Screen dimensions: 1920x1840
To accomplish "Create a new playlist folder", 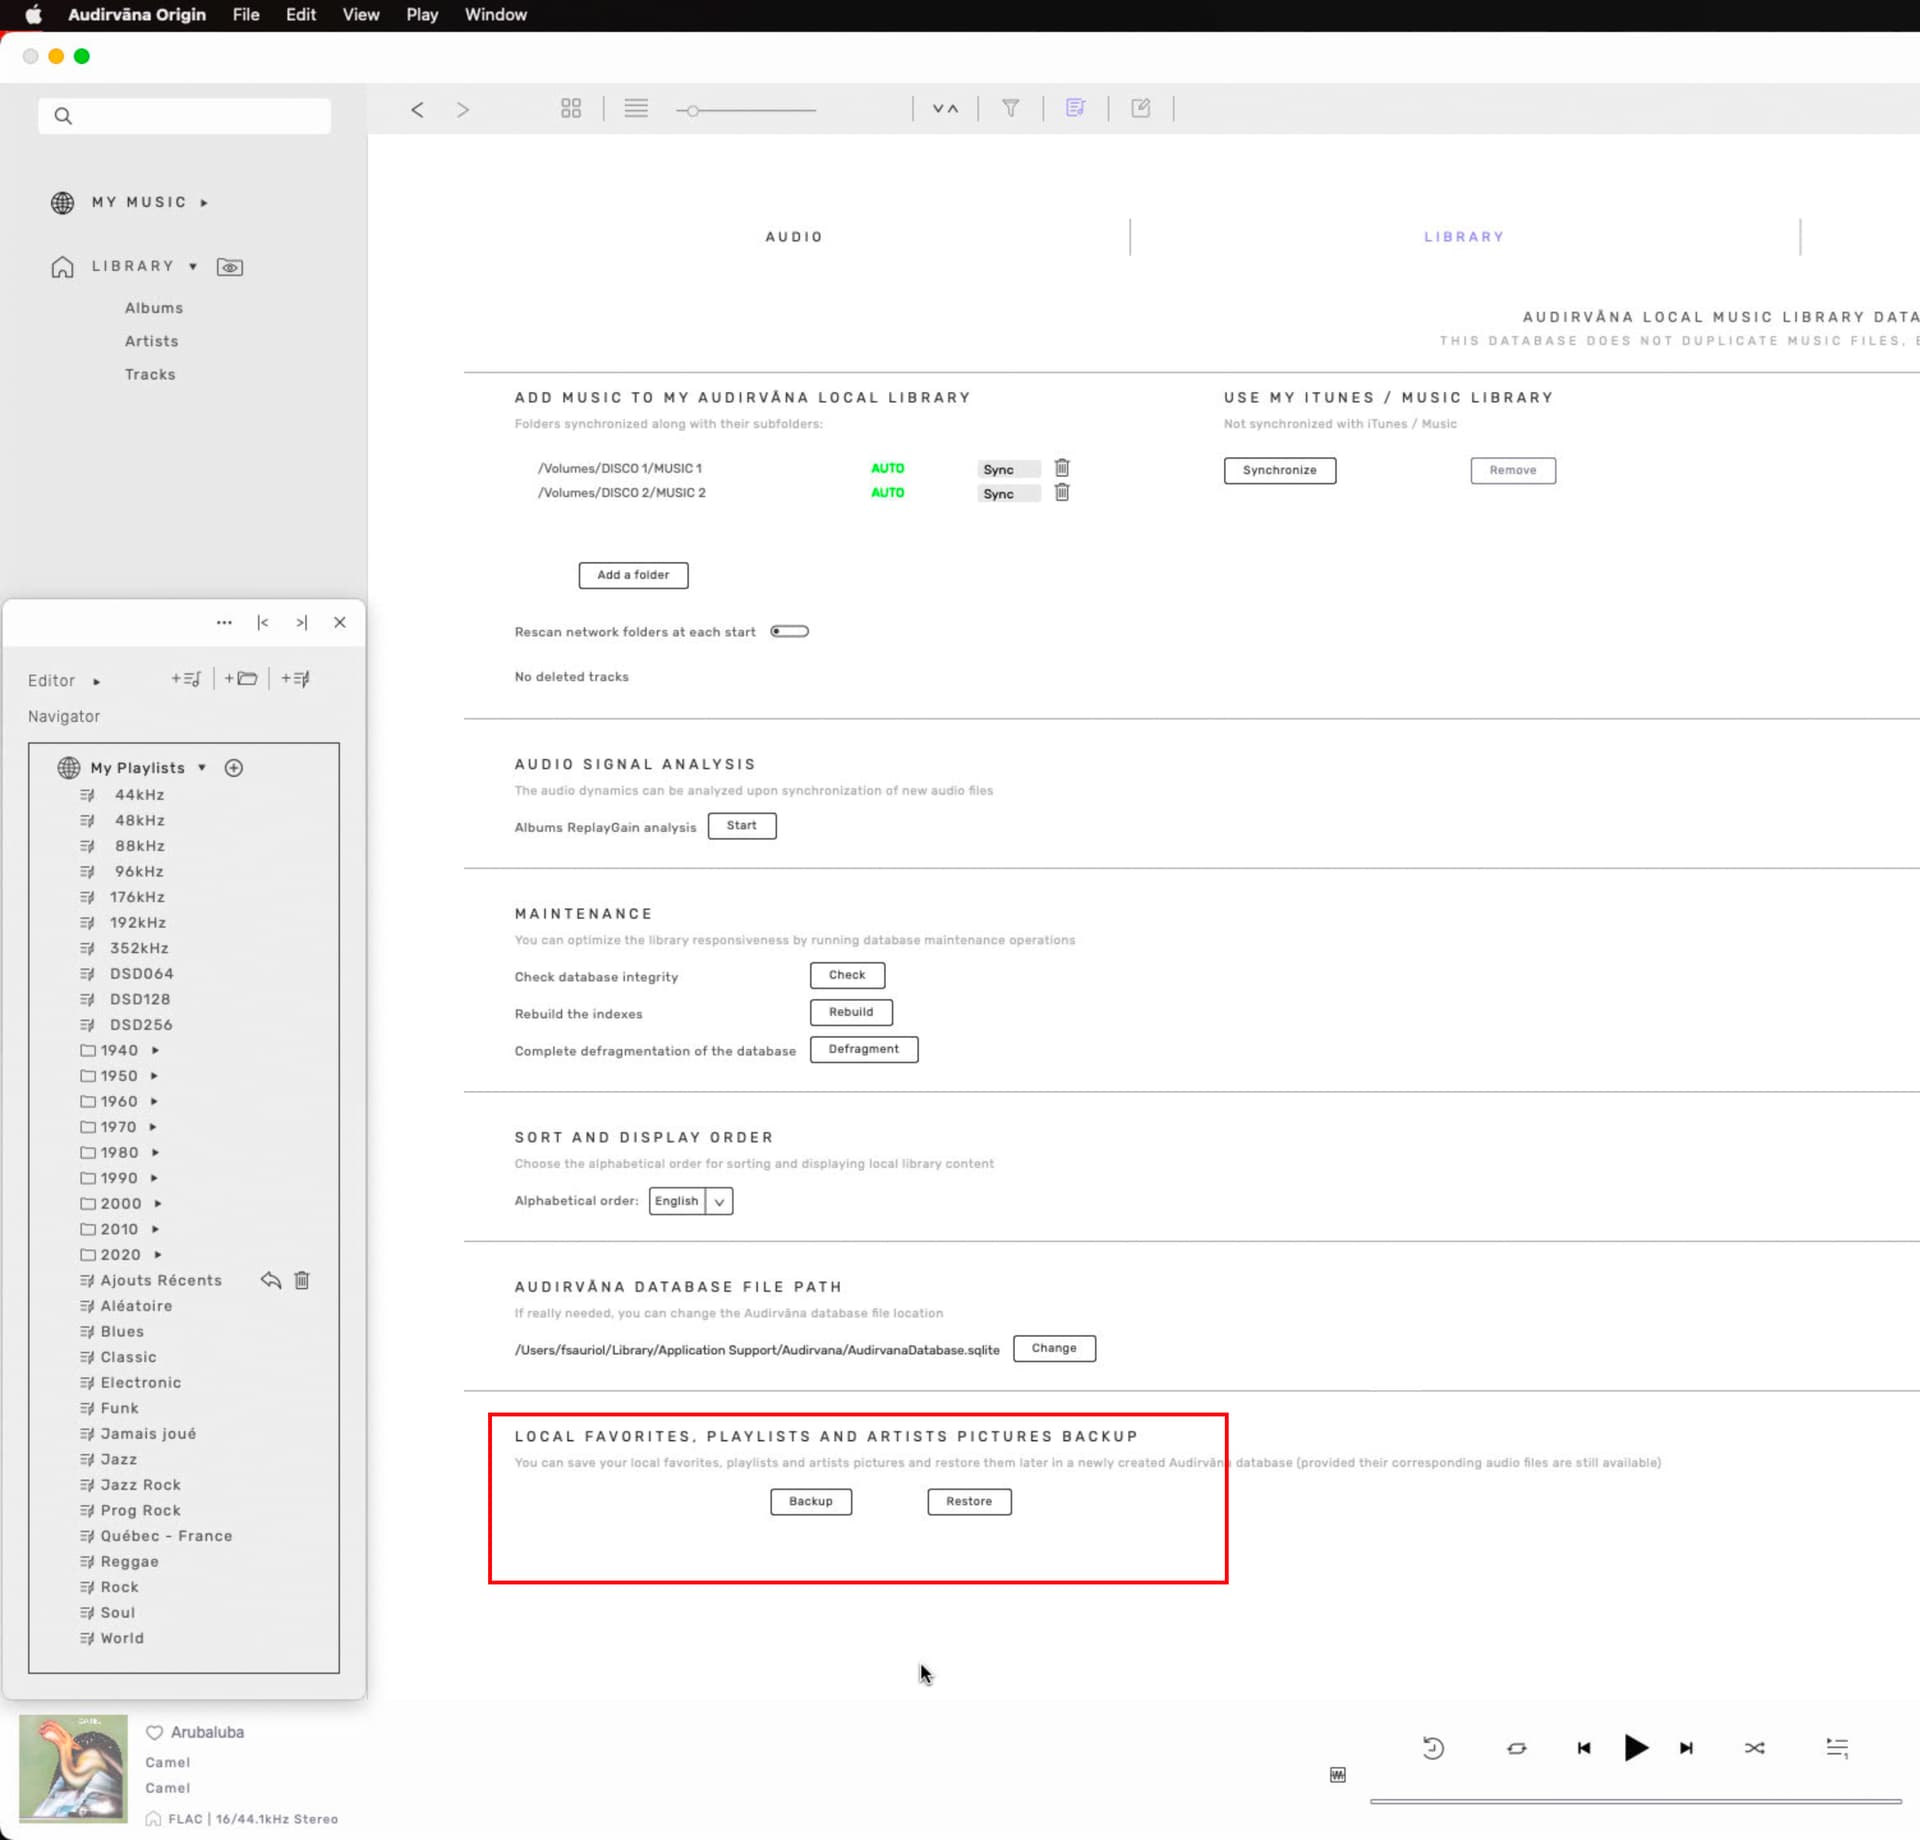I will pos(241,678).
